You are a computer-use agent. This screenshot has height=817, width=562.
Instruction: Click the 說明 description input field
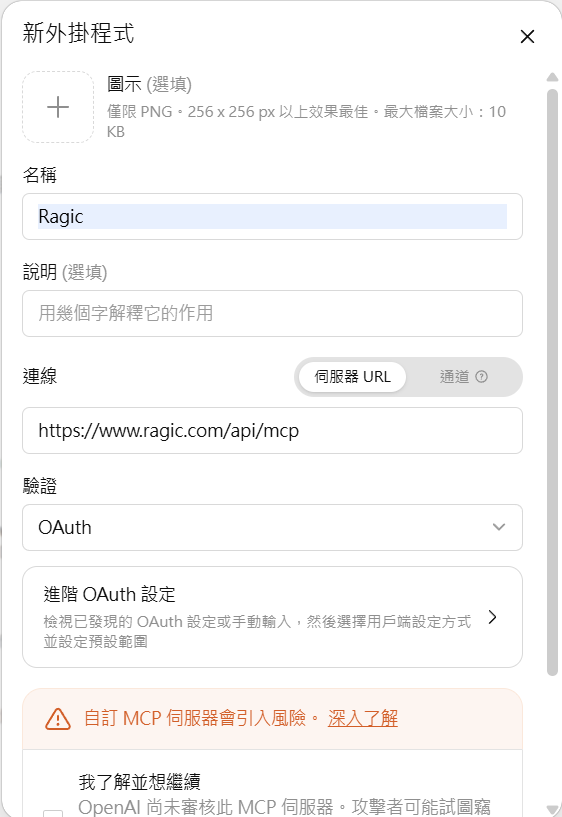coord(272,313)
